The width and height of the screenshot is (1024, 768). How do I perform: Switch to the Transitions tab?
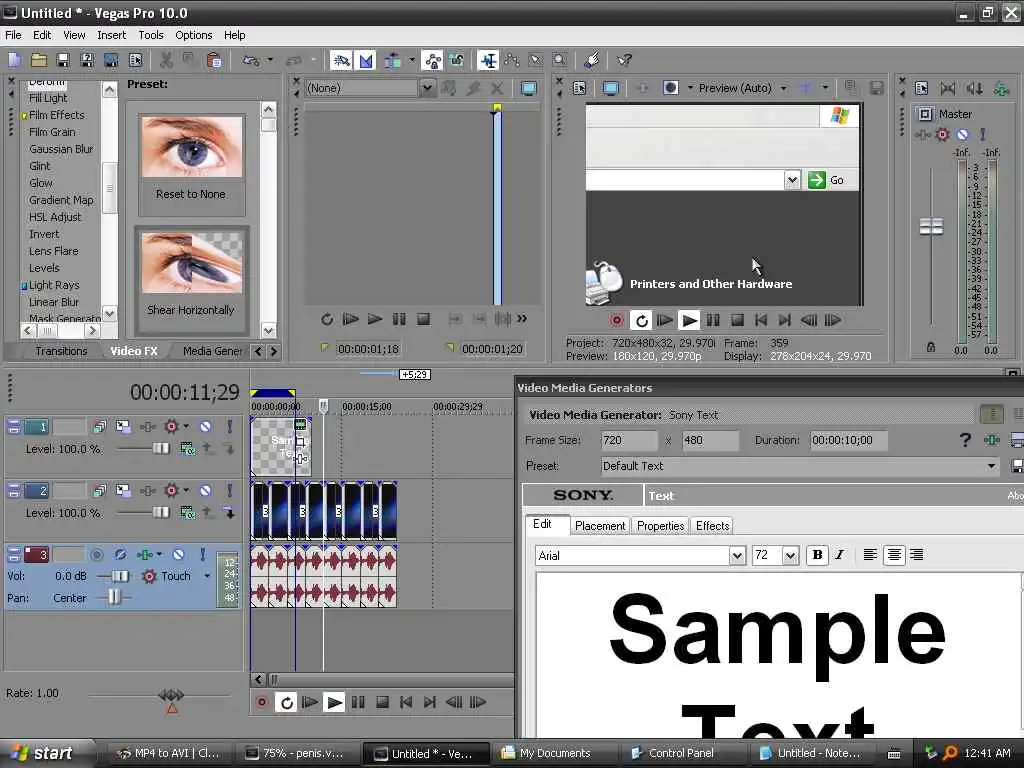click(61, 351)
